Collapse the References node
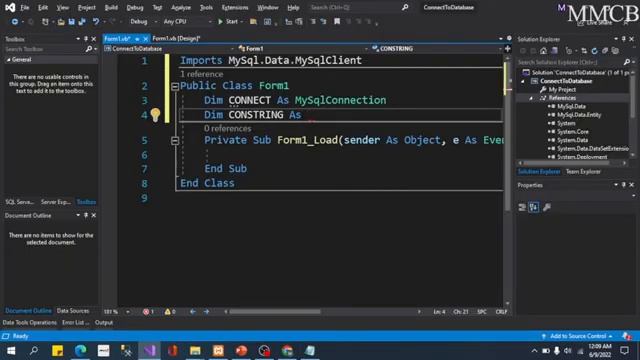 point(531,98)
